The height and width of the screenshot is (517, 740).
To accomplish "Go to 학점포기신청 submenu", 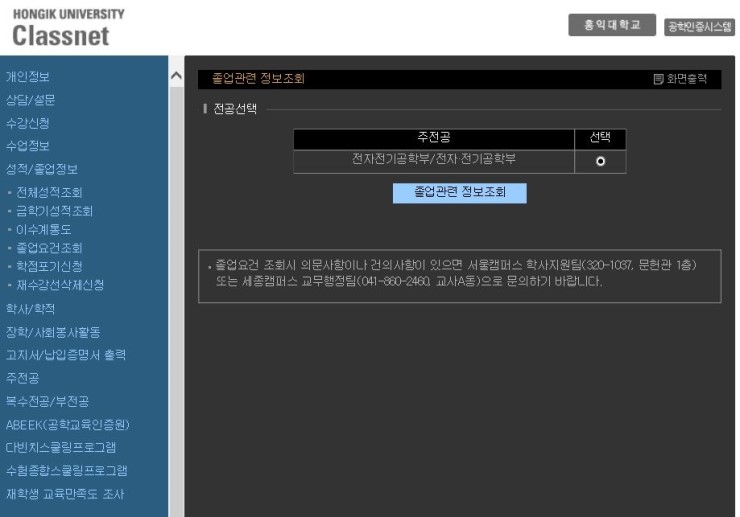I will pos(49,266).
